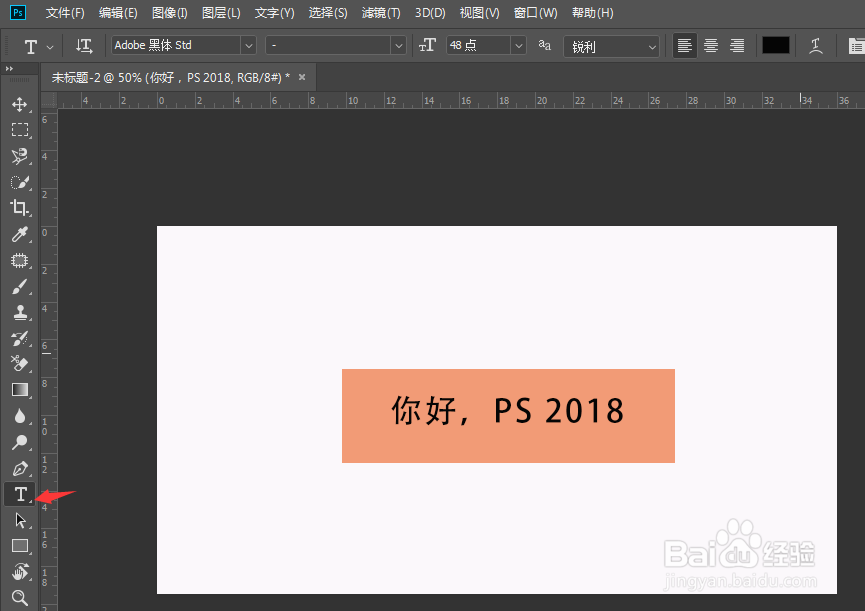This screenshot has width=865, height=611.
Task: Select the Rectangular Marquee tool
Action: tap(20, 129)
